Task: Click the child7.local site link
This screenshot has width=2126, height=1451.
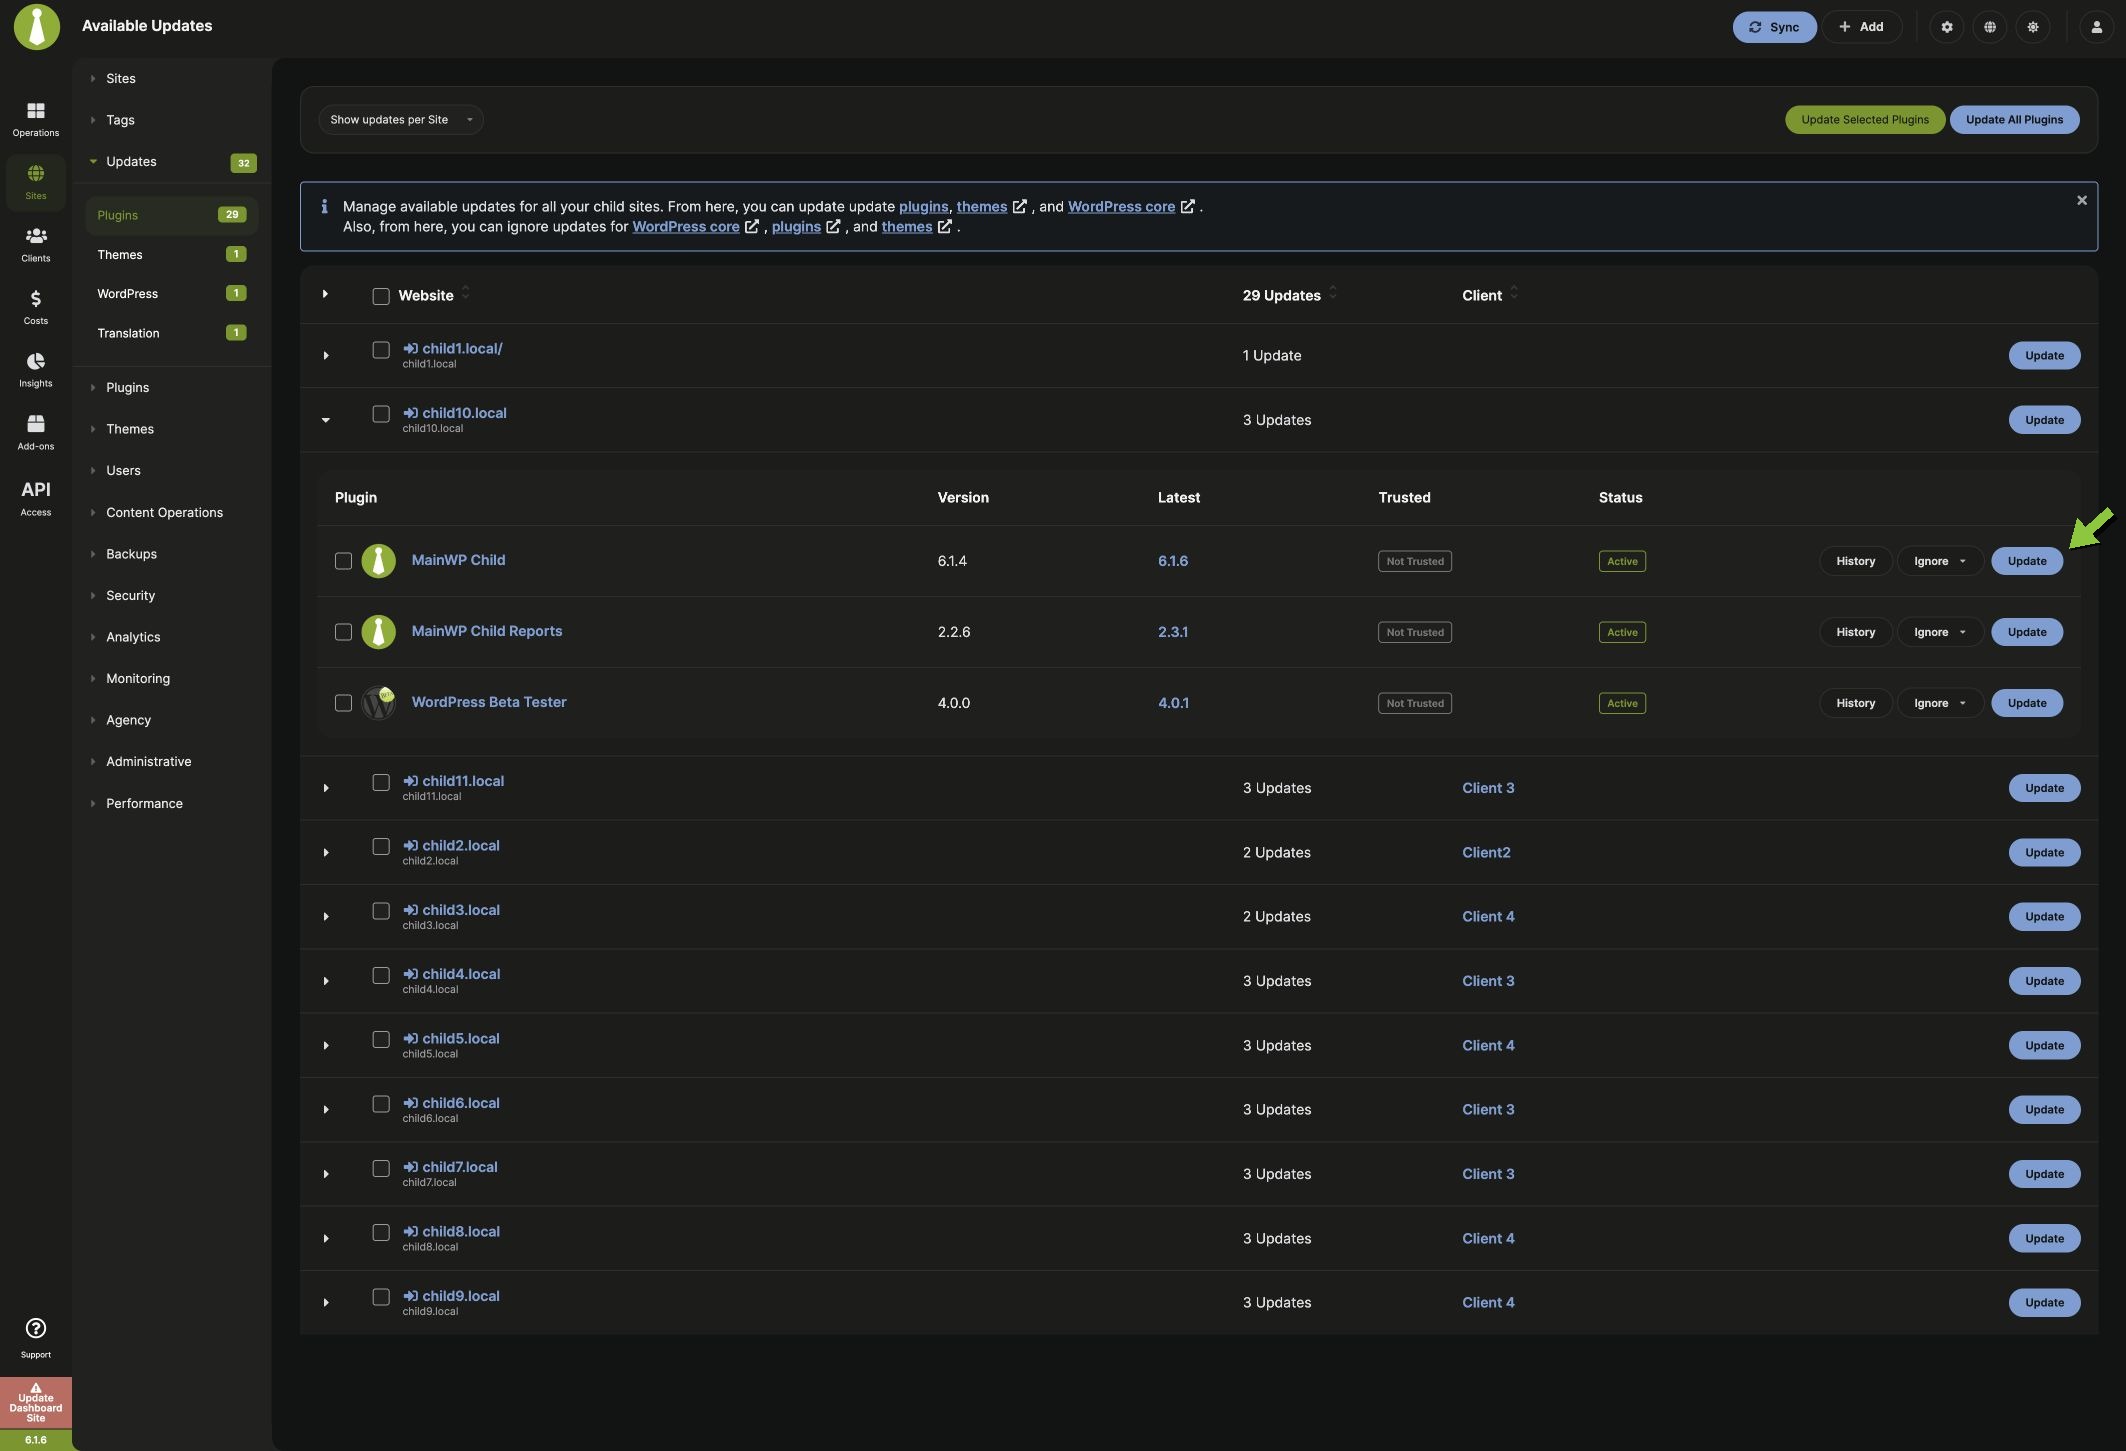Action: click(x=459, y=1167)
